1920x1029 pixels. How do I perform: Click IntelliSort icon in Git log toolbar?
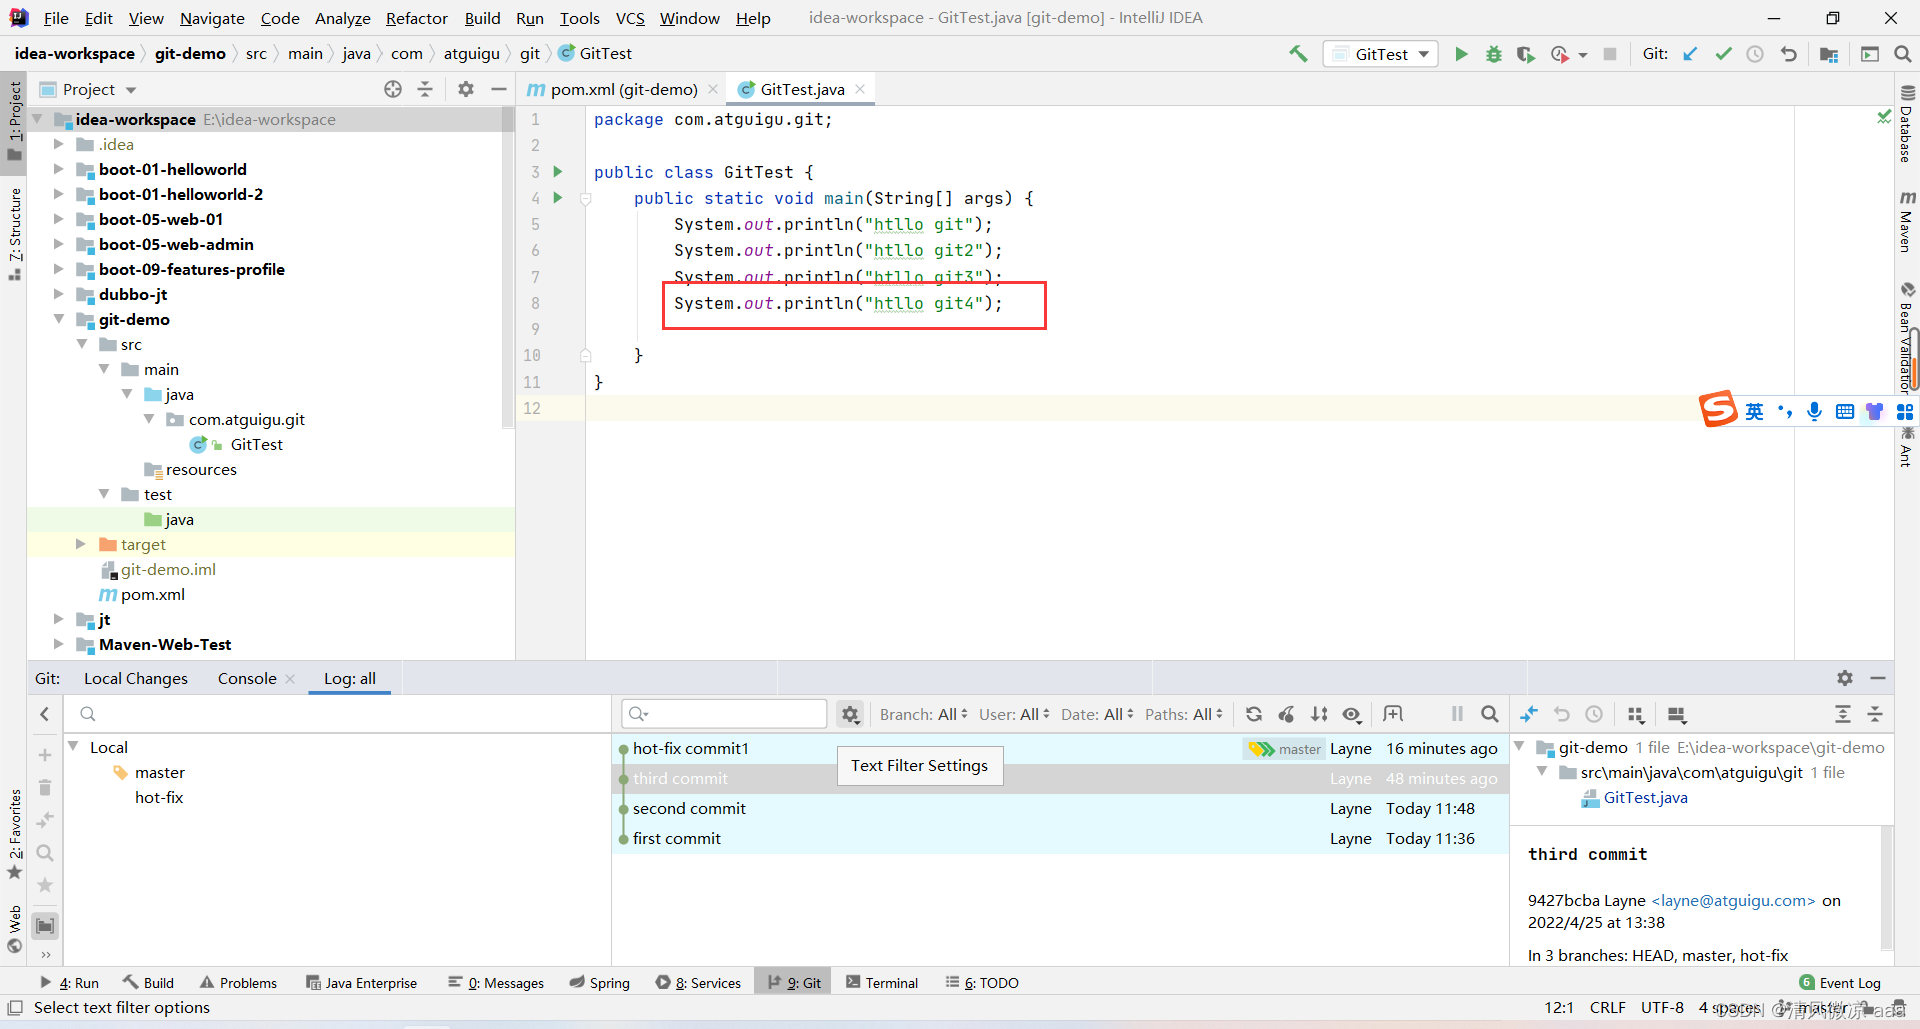(x=1320, y=714)
